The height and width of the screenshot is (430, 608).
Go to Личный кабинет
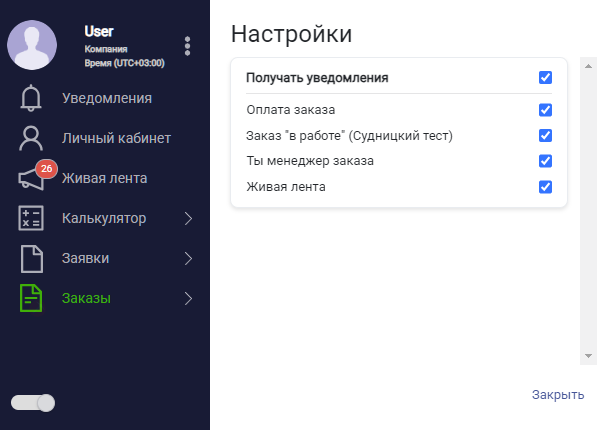click(x=116, y=138)
